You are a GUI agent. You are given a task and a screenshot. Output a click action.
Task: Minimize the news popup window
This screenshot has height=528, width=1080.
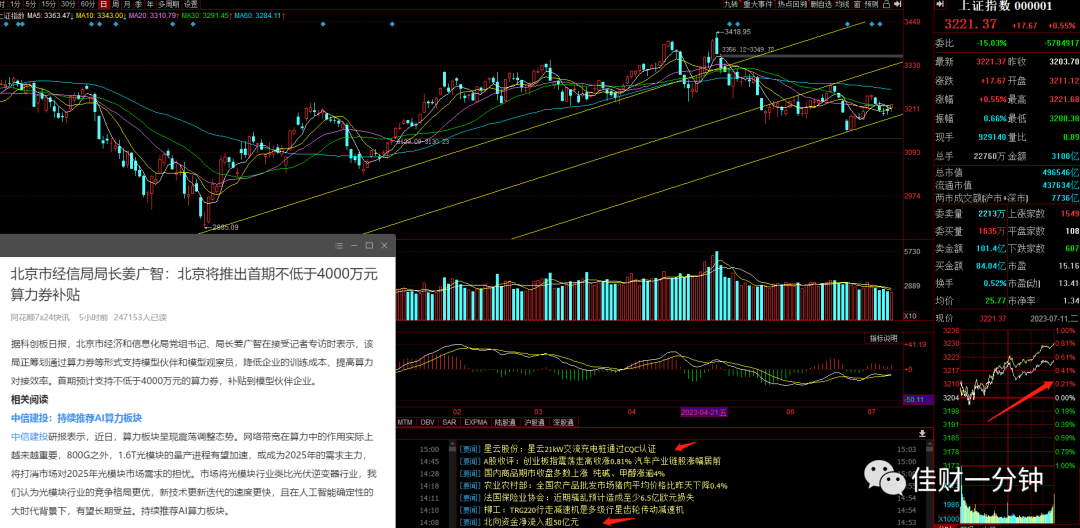coord(354,246)
